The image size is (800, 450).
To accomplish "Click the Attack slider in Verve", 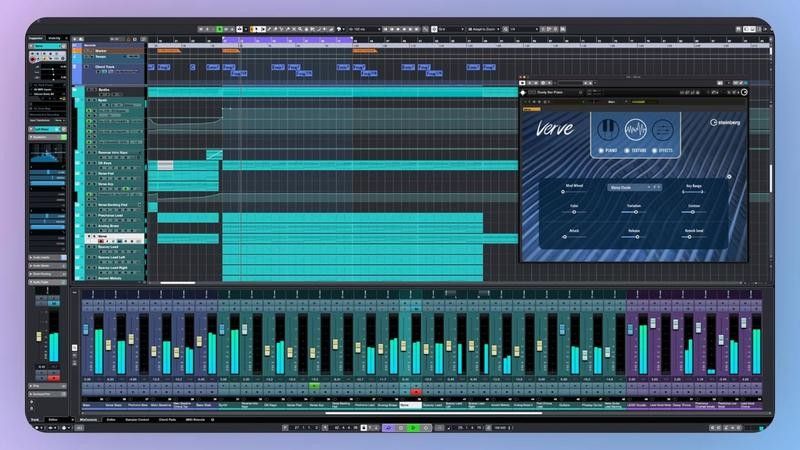I will (574, 237).
